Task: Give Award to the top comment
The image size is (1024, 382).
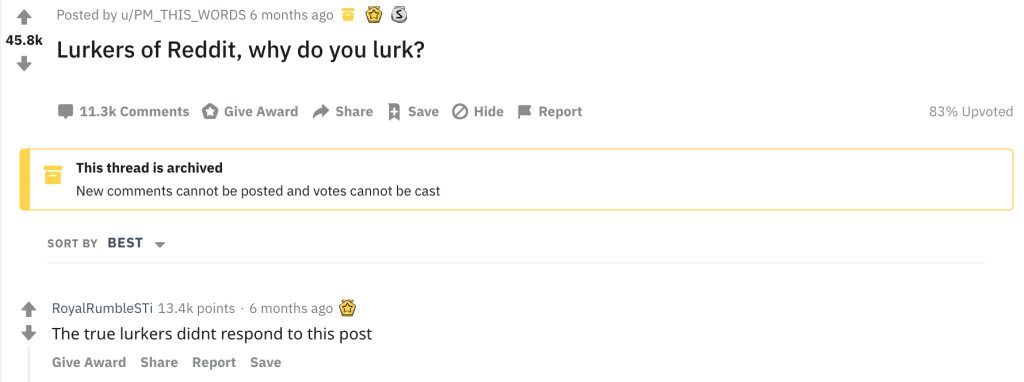Action: (x=89, y=362)
